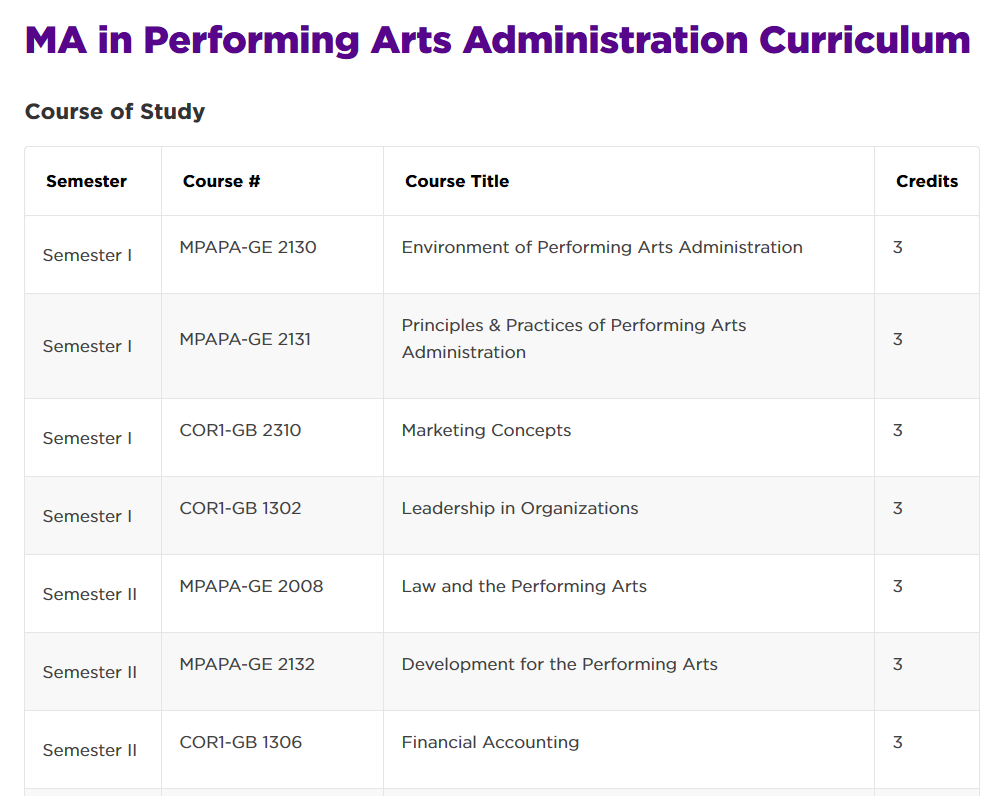The width and height of the screenshot is (993, 796).
Task: Select the Financial Accounting course title
Action: (x=490, y=742)
